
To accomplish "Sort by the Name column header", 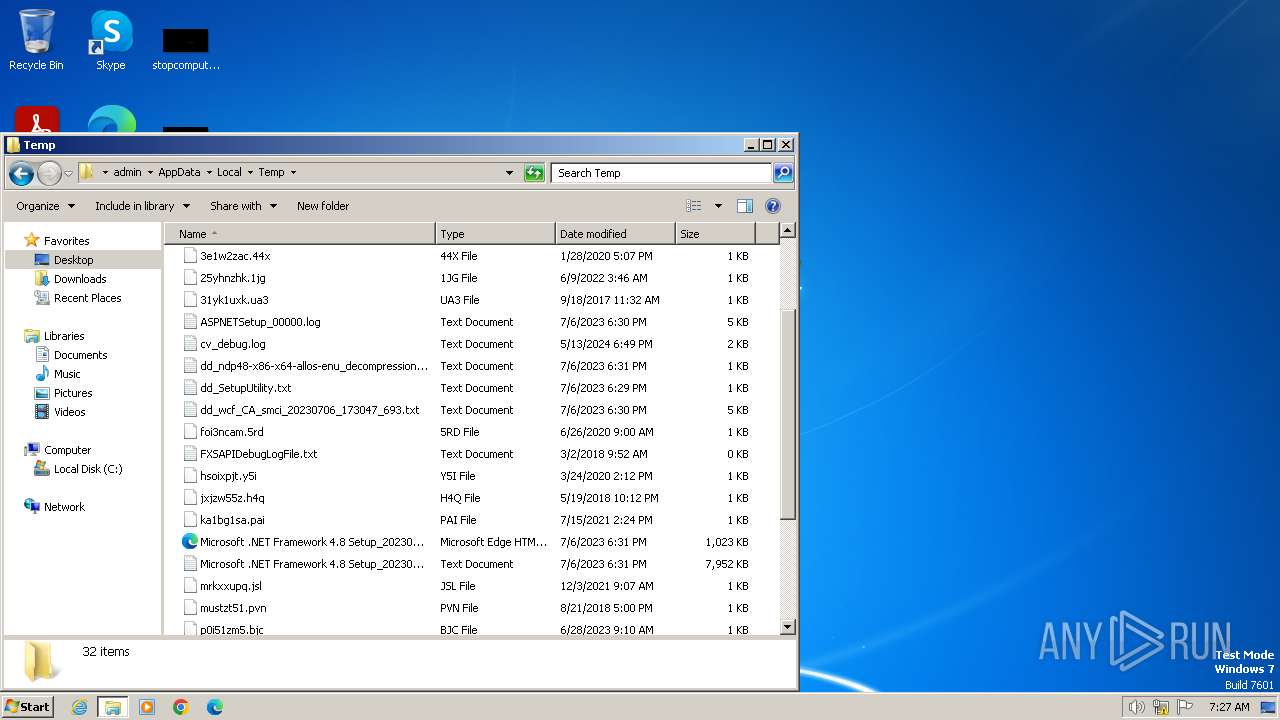I will coord(302,234).
